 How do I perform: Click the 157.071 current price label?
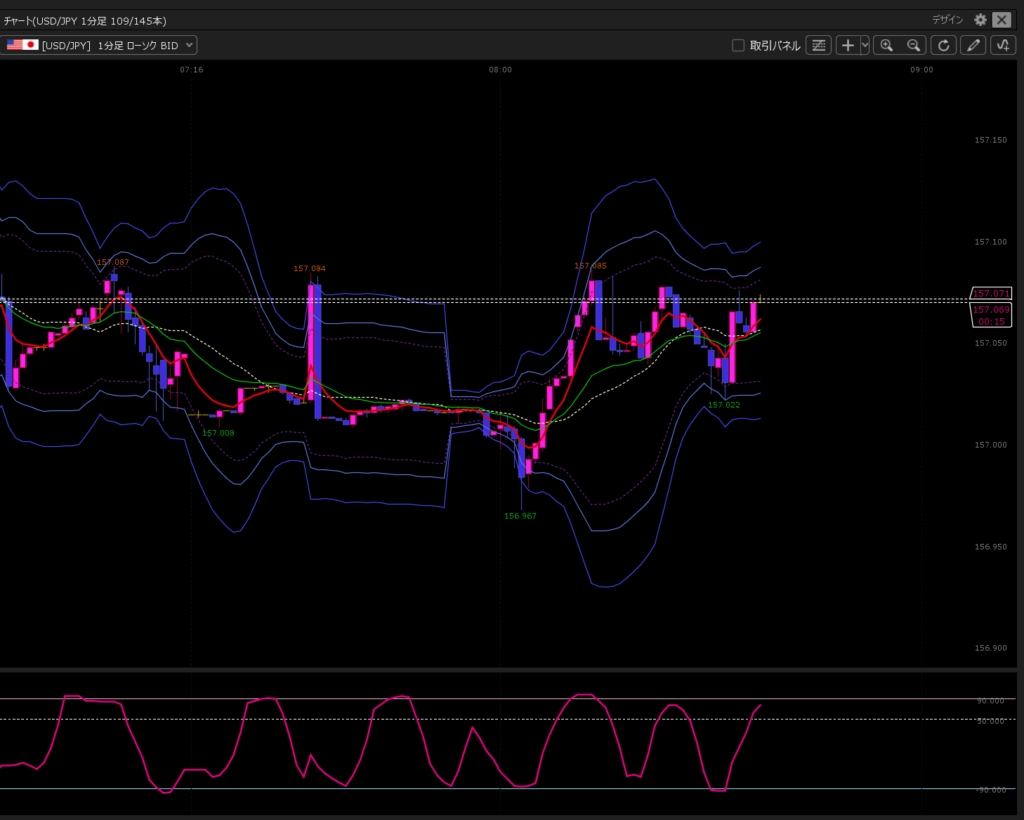point(992,293)
